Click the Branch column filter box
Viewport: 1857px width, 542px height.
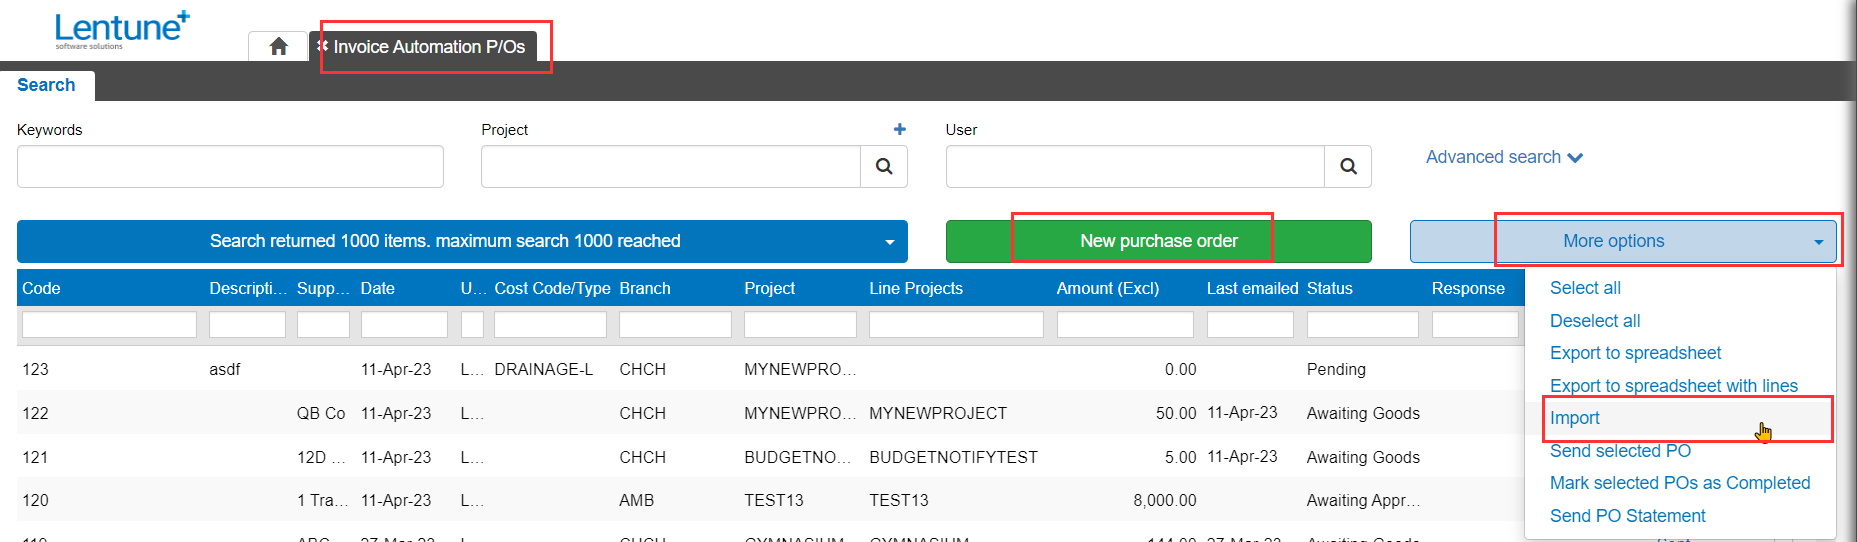(x=675, y=324)
